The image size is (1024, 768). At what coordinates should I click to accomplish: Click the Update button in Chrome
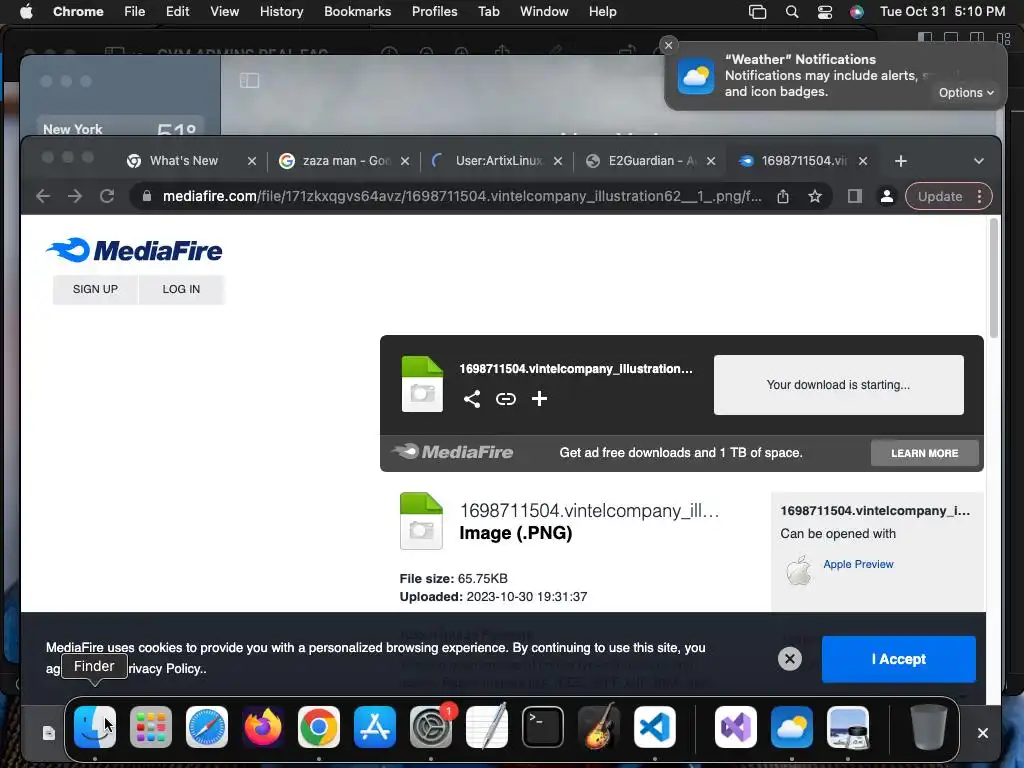click(940, 197)
